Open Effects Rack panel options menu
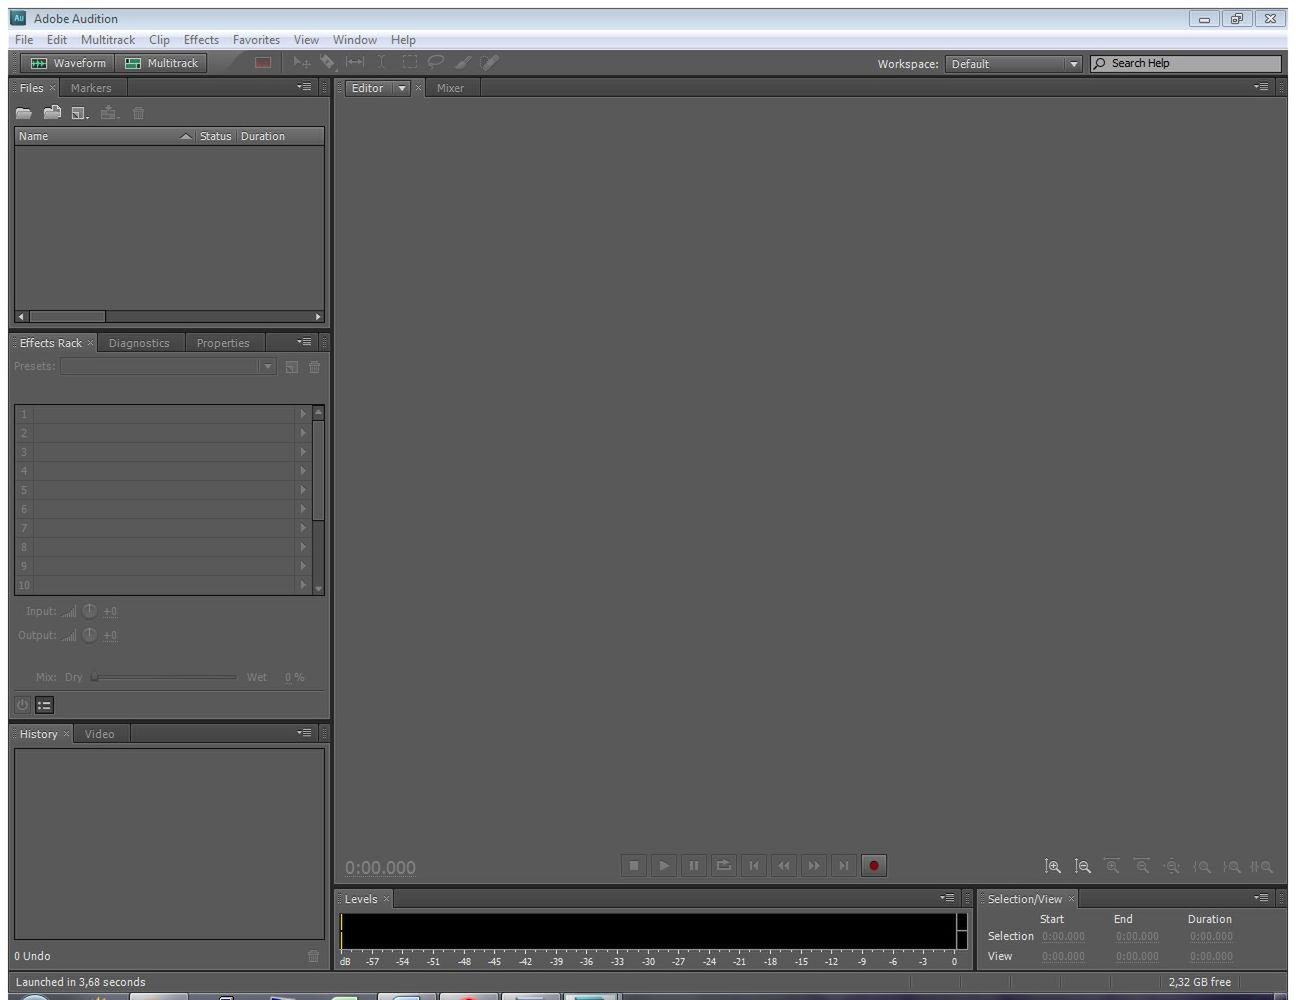 pos(304,342)
